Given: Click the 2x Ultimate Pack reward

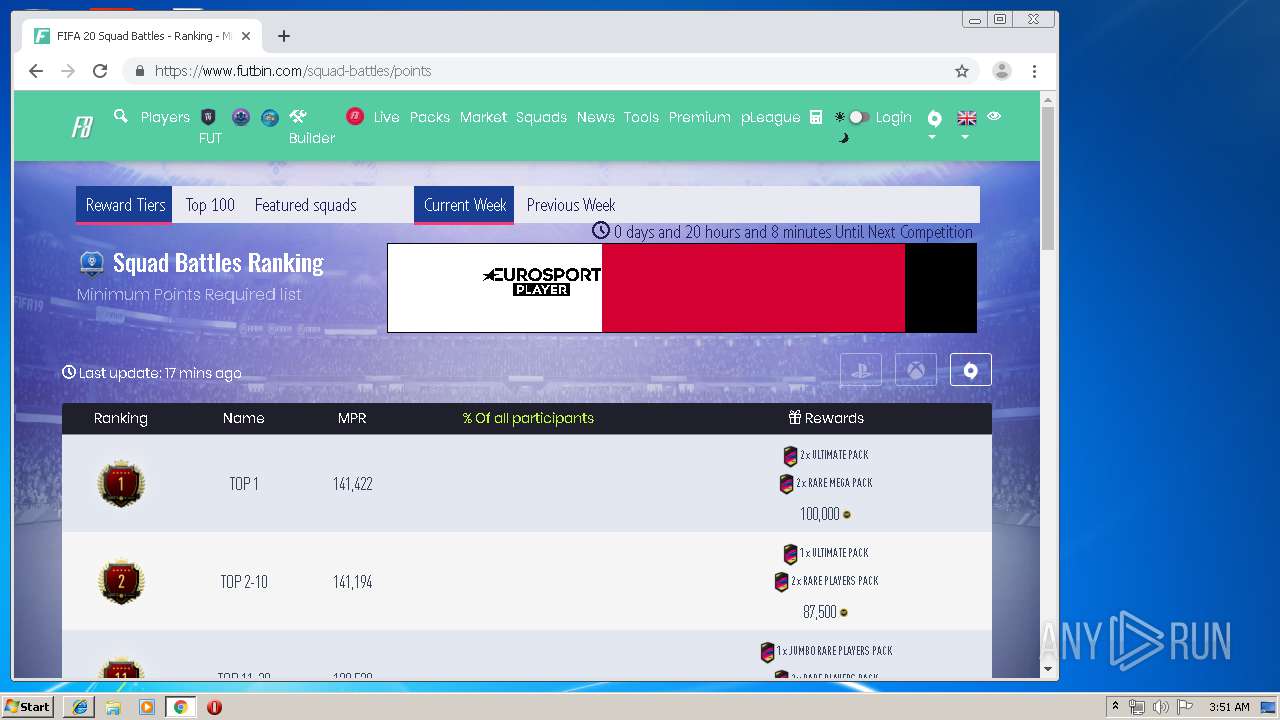Looking at the screenshot, I should [826, 455].
